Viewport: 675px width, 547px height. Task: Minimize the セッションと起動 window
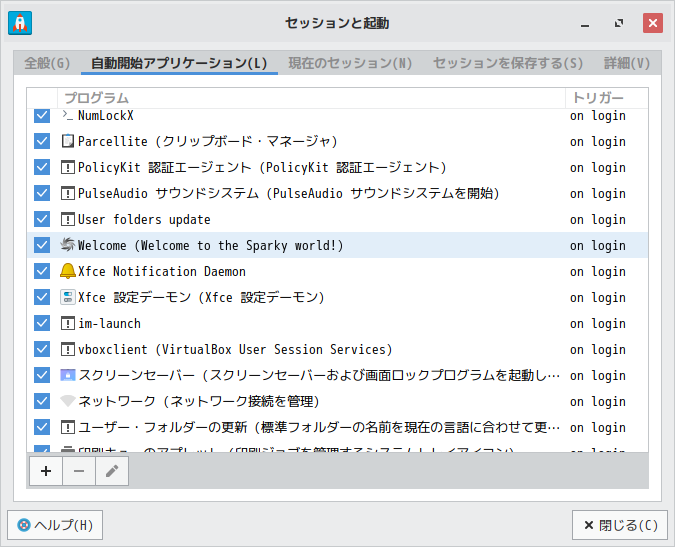pyautogui.click(x=585, y=24)
